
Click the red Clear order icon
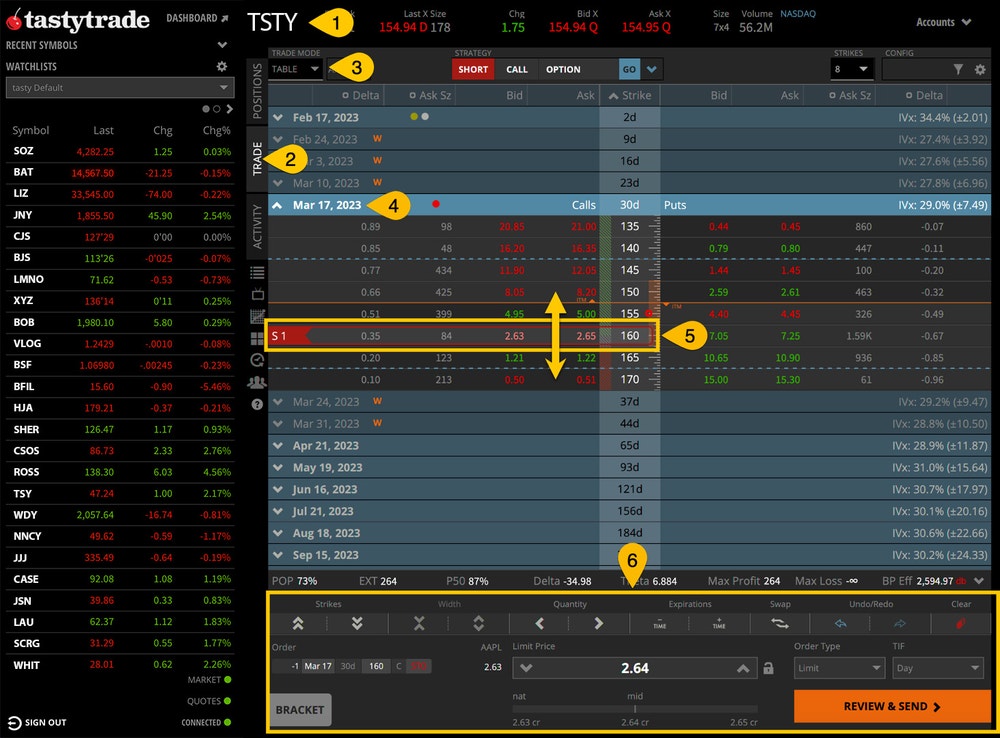point(961,622)
